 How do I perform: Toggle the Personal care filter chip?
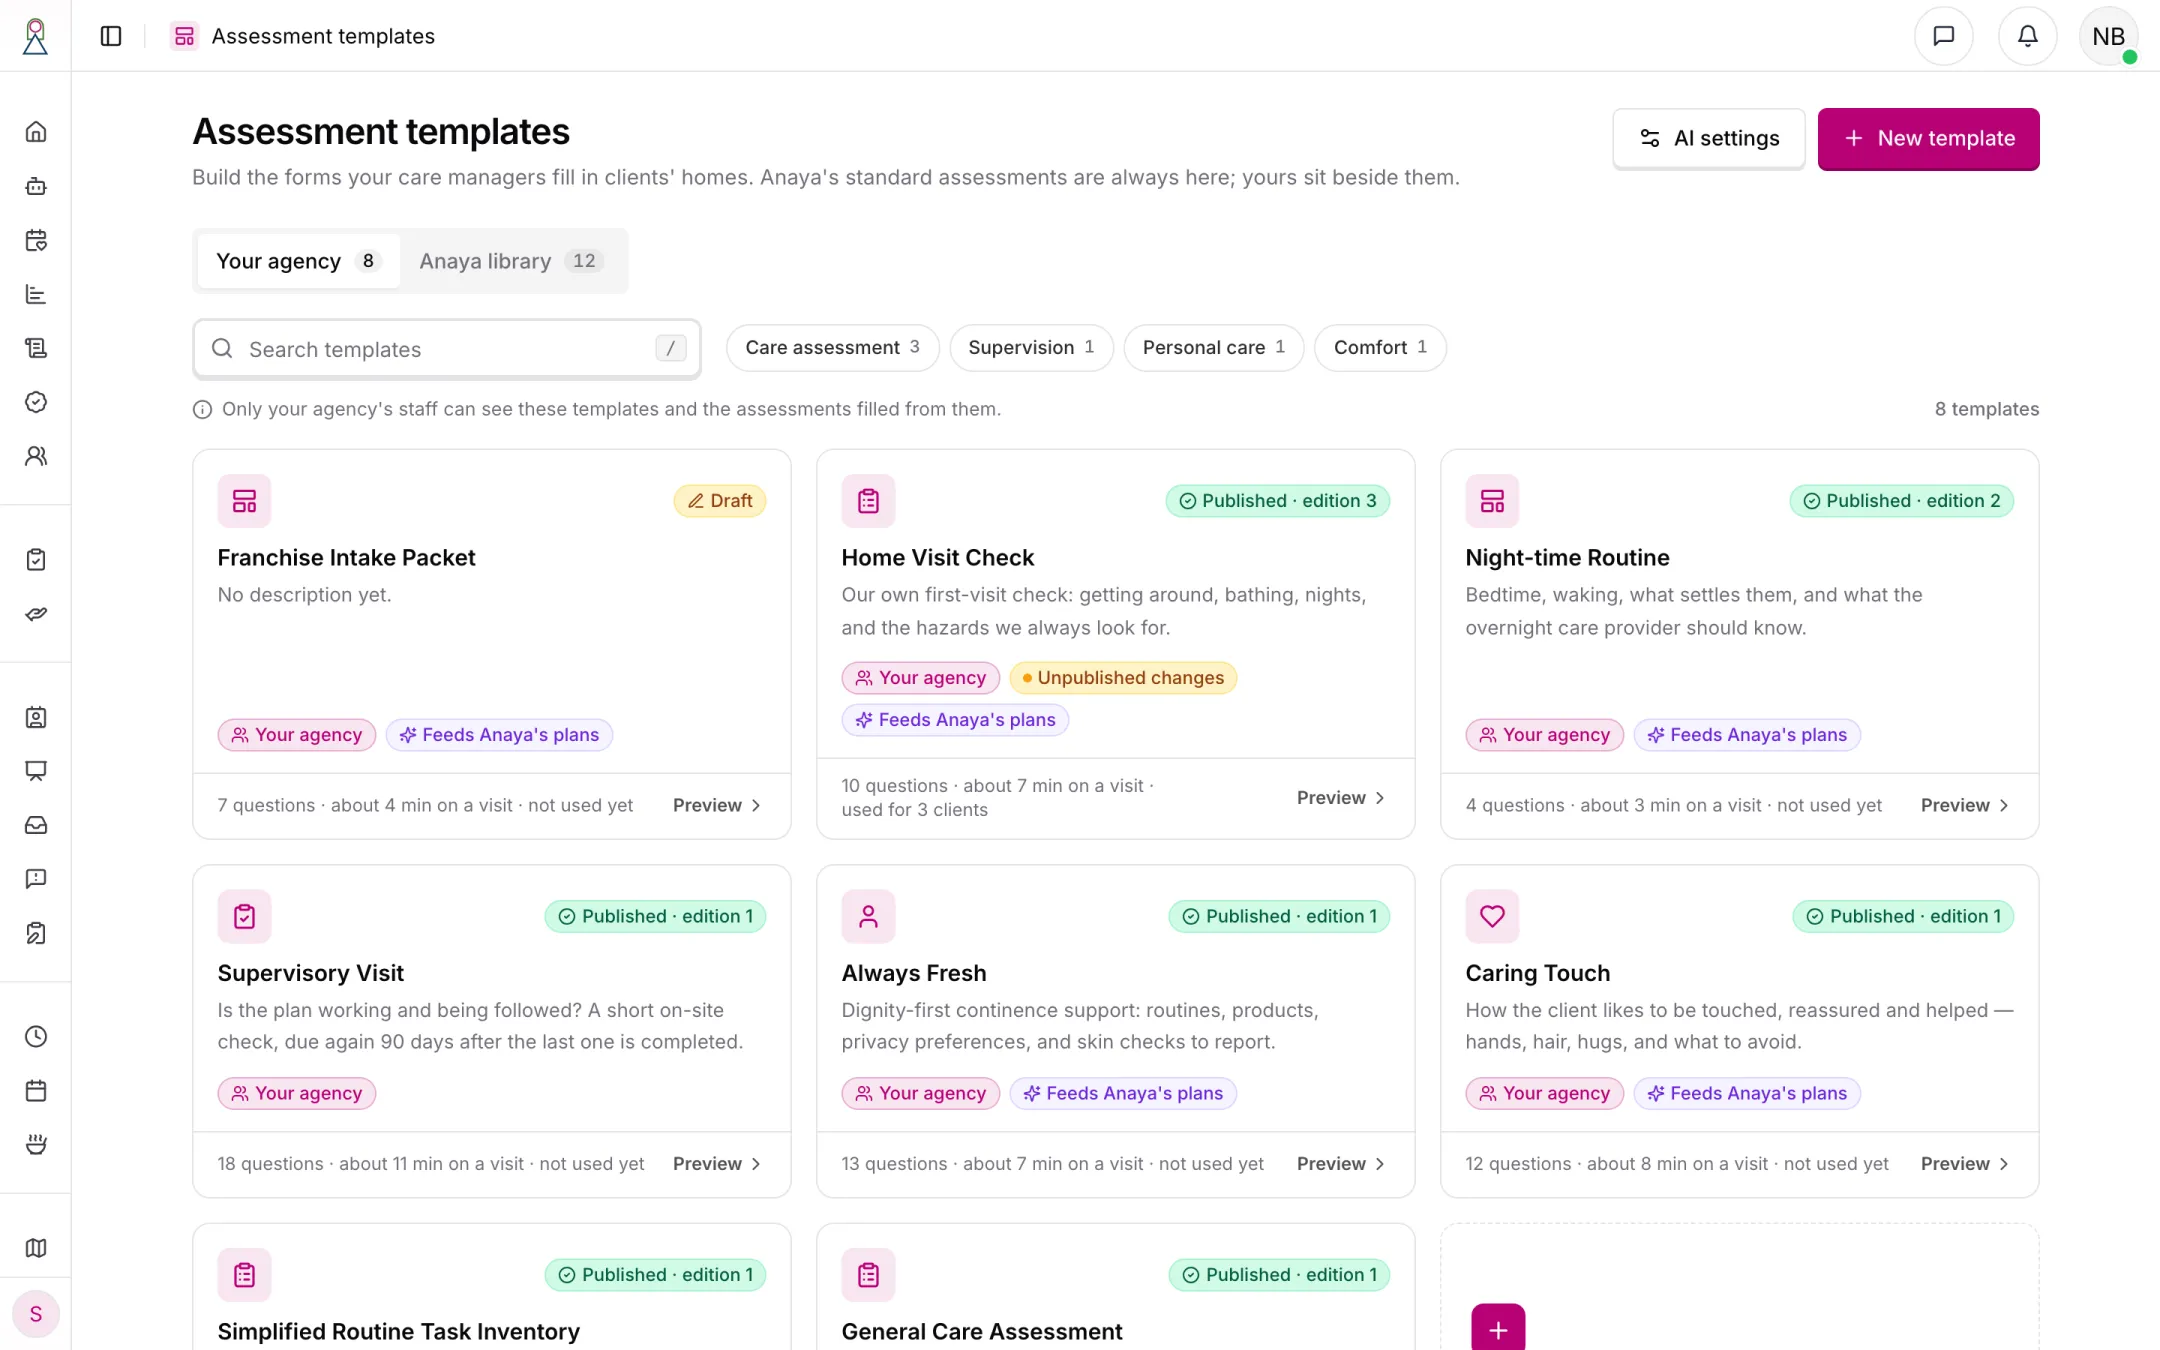1214,348
